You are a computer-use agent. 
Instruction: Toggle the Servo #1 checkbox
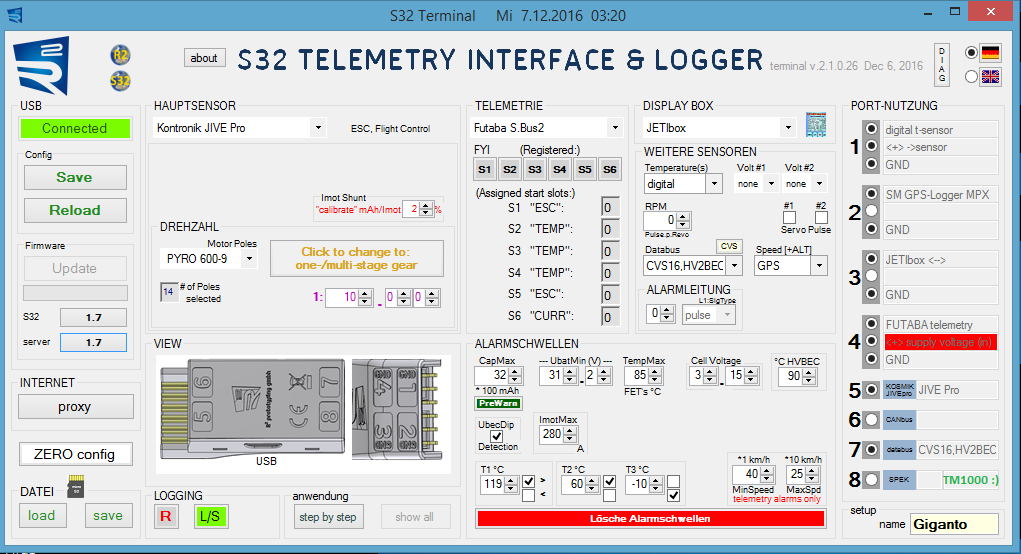(789, 217)
